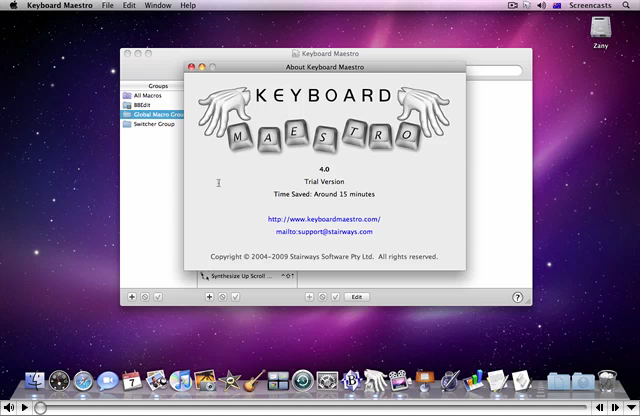This screenshot has width=640, height=416.
Task: Enable the selected group via checkmark button
Action: (x=158, y=297)
